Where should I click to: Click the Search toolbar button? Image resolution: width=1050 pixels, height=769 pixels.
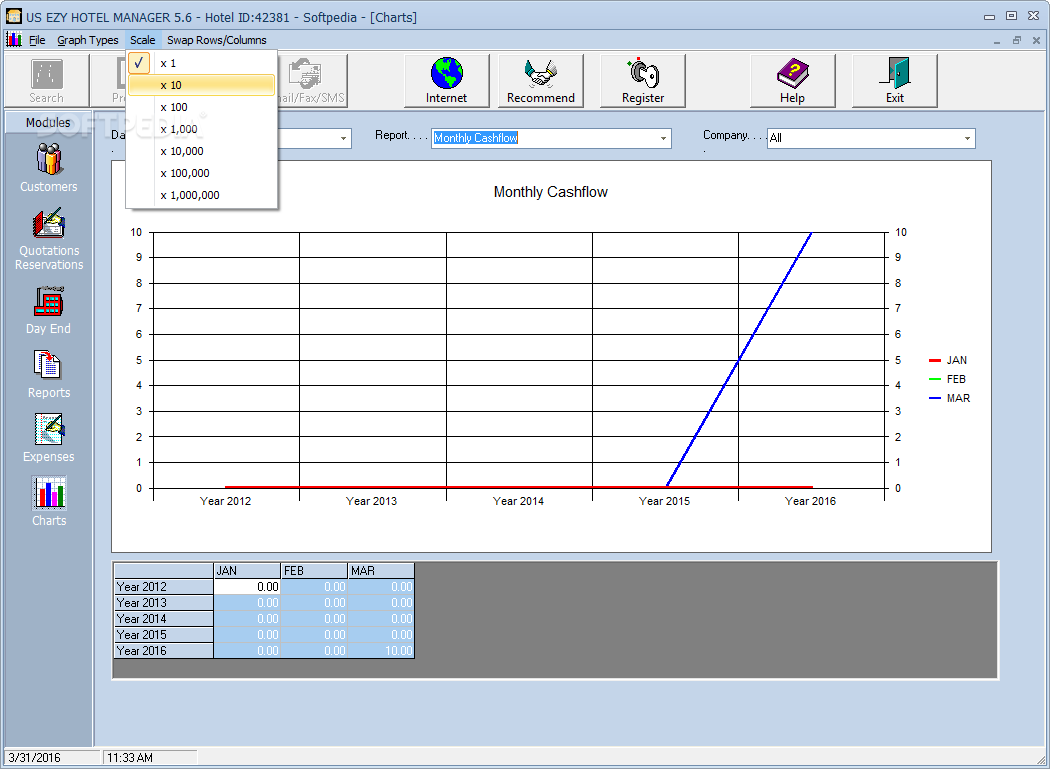[x=46, y=81]
